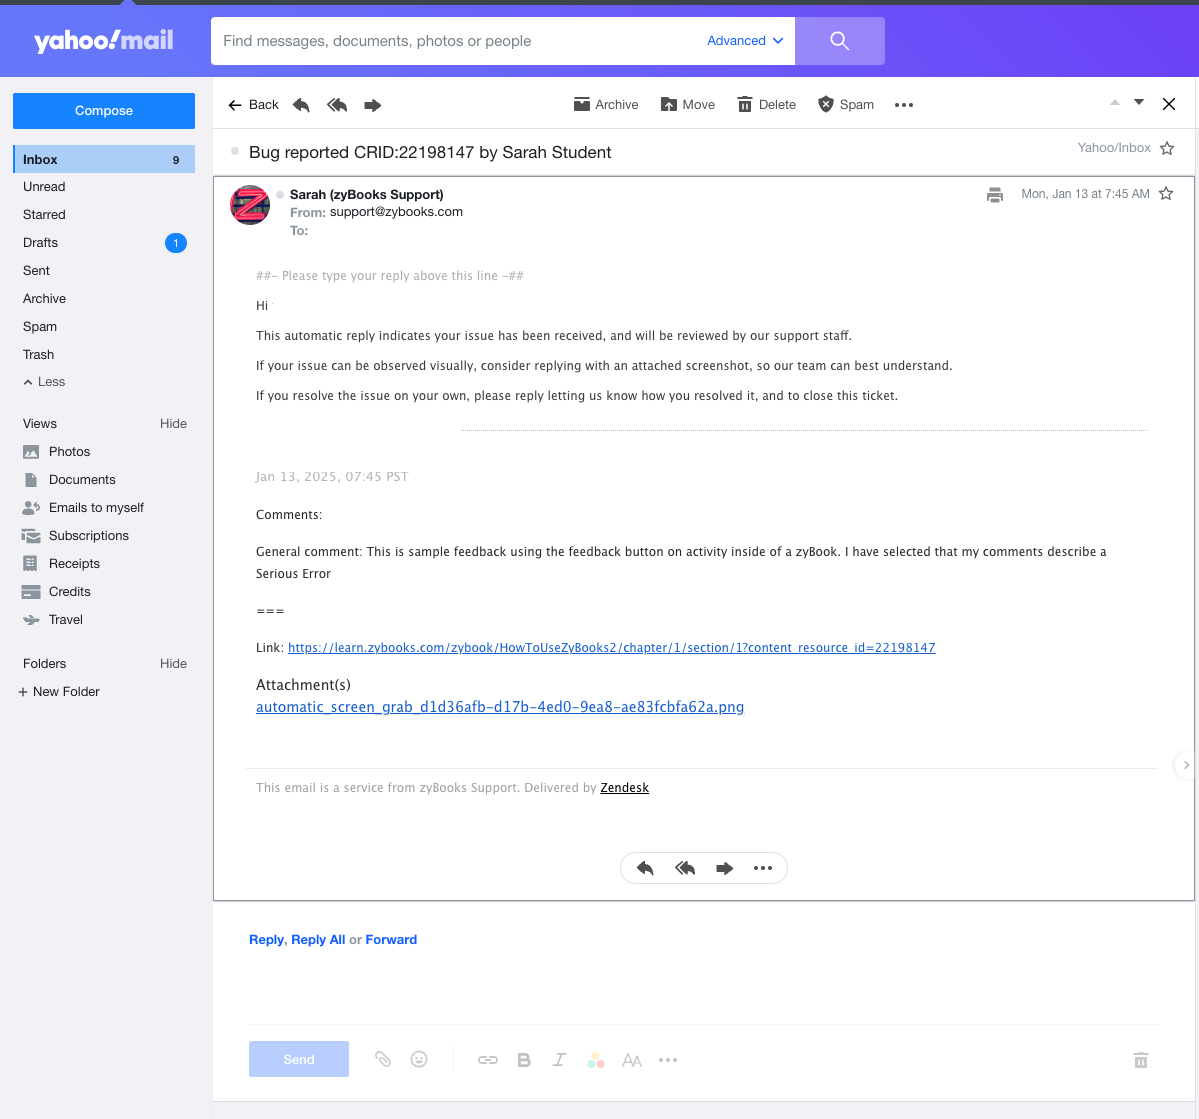Click the search input field
The image size is (1199, 1119).
pyautogui.click(x=457, y=41)
